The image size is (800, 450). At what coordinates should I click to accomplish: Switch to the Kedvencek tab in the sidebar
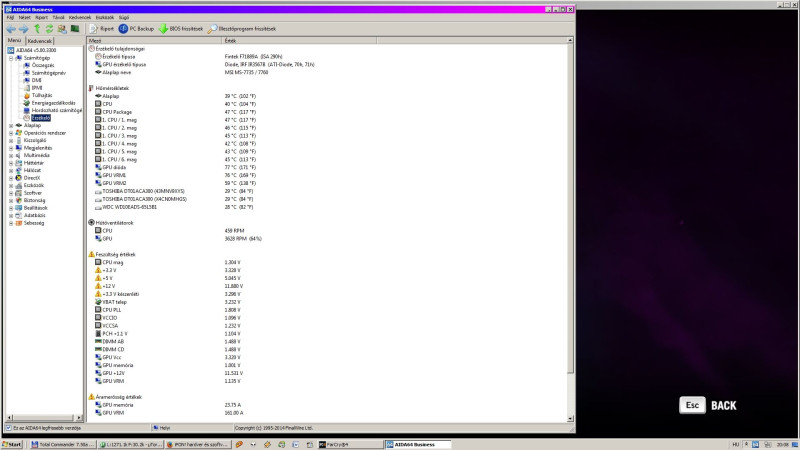click(x=40, y=41)
